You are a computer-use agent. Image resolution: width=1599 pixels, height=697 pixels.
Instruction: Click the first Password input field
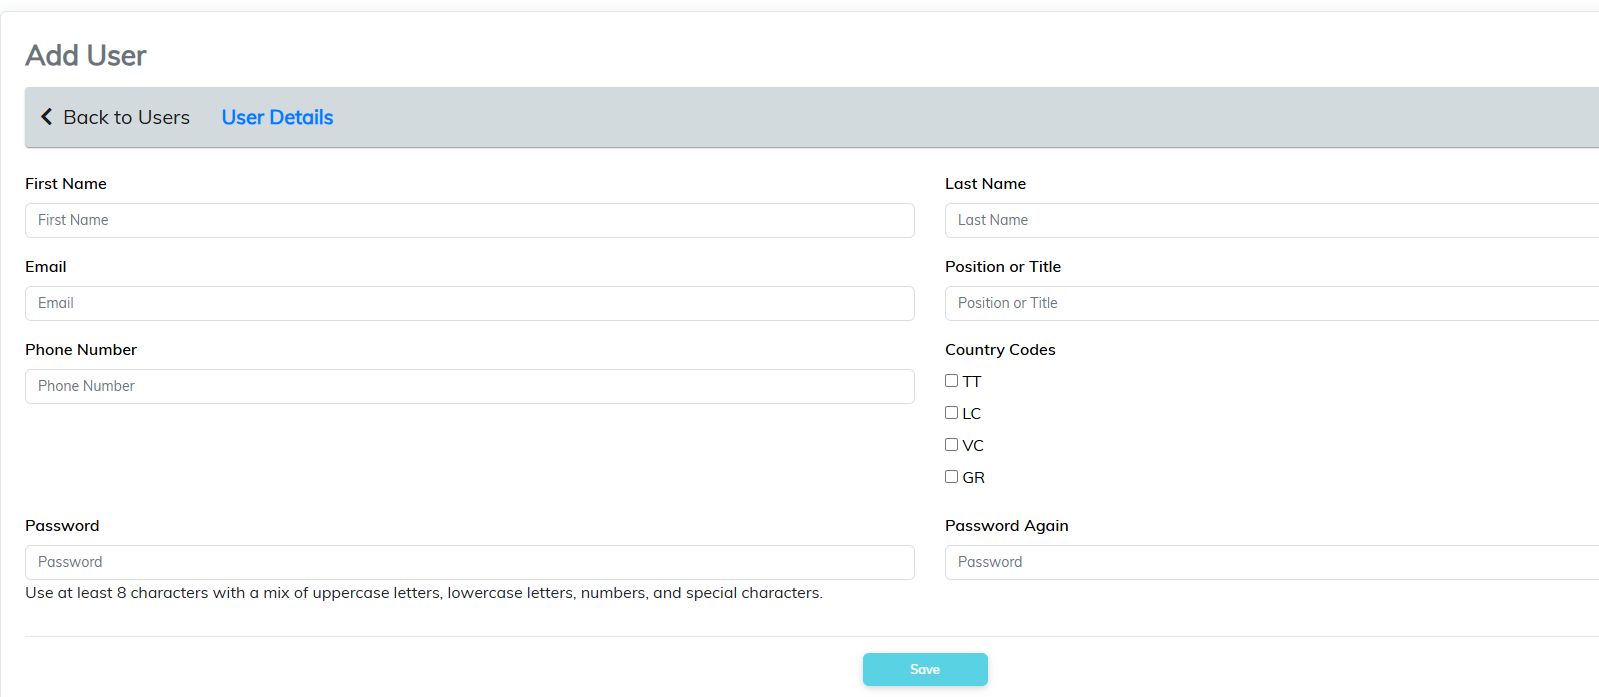pos(469,562)
